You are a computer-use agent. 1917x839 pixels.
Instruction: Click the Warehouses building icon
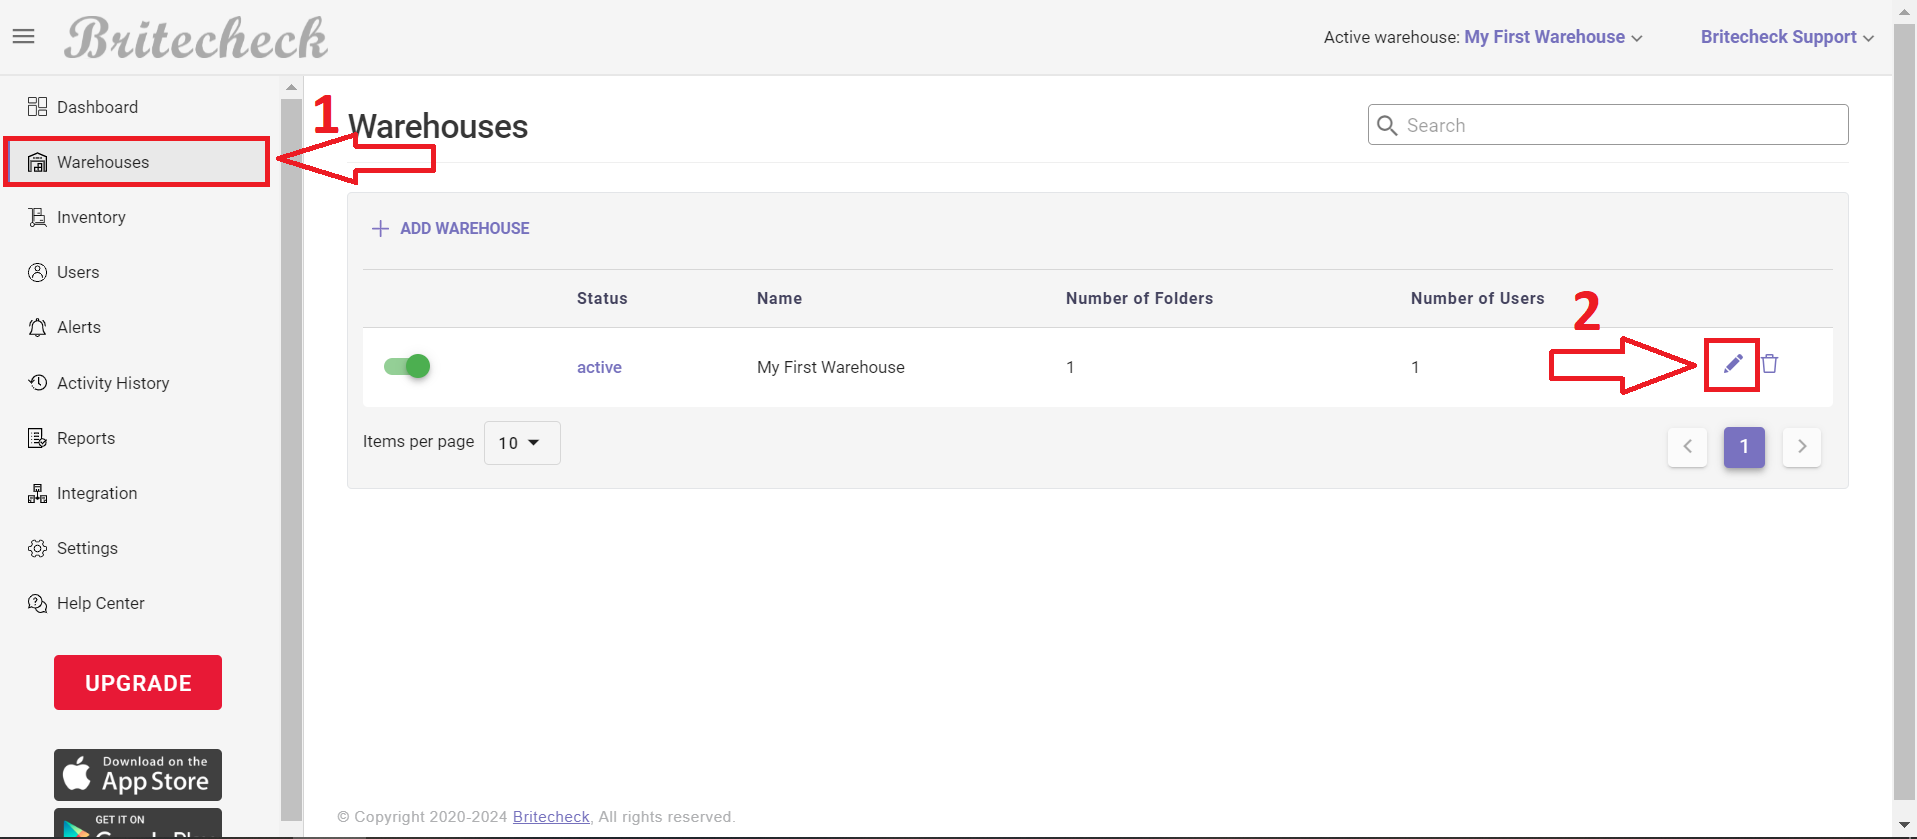coord(37,162)
